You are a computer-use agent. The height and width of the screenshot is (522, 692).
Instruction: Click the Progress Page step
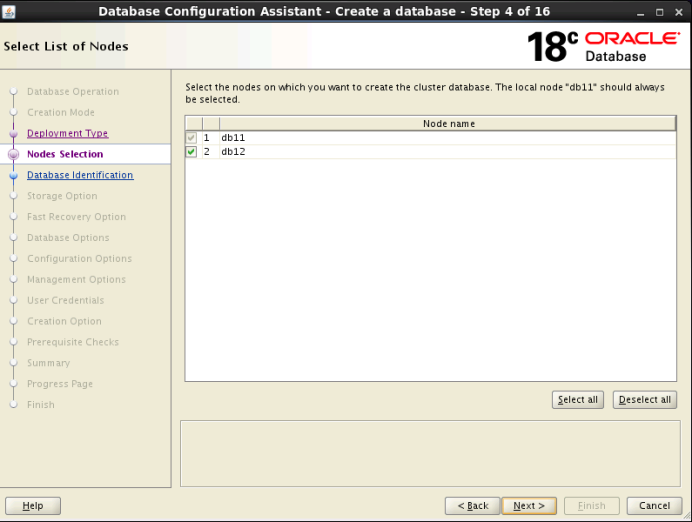[60, 384]
